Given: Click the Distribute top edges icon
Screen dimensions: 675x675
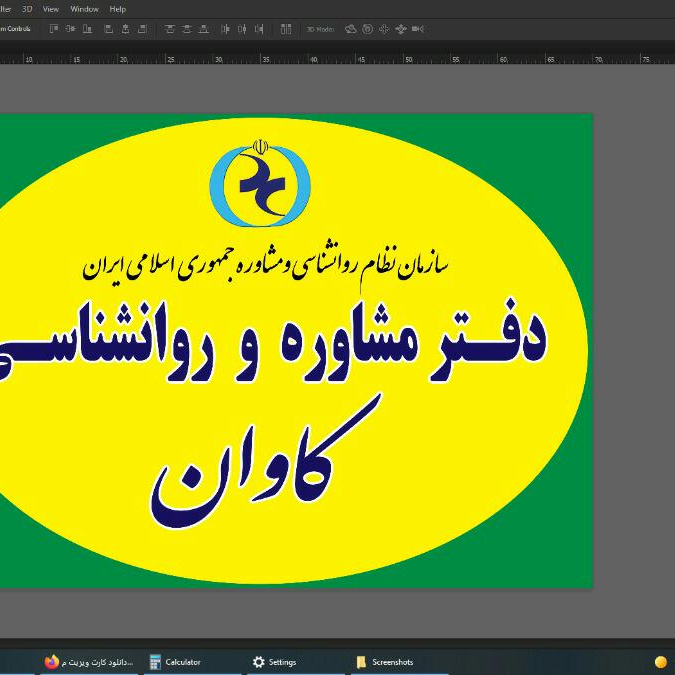Looking at the screenshot, I should tap(170, 29).
